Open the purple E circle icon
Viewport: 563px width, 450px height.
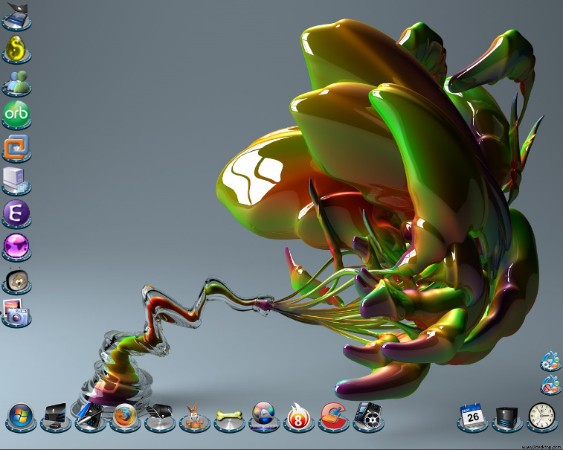16,214
